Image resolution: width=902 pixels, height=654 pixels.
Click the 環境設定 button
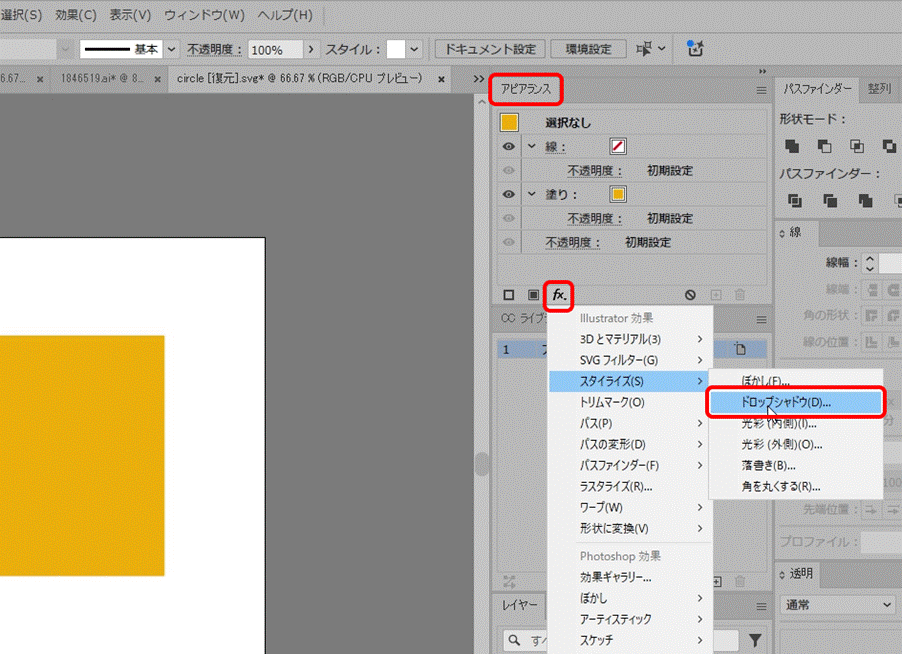pyautogui.click(x=588, y=47)
